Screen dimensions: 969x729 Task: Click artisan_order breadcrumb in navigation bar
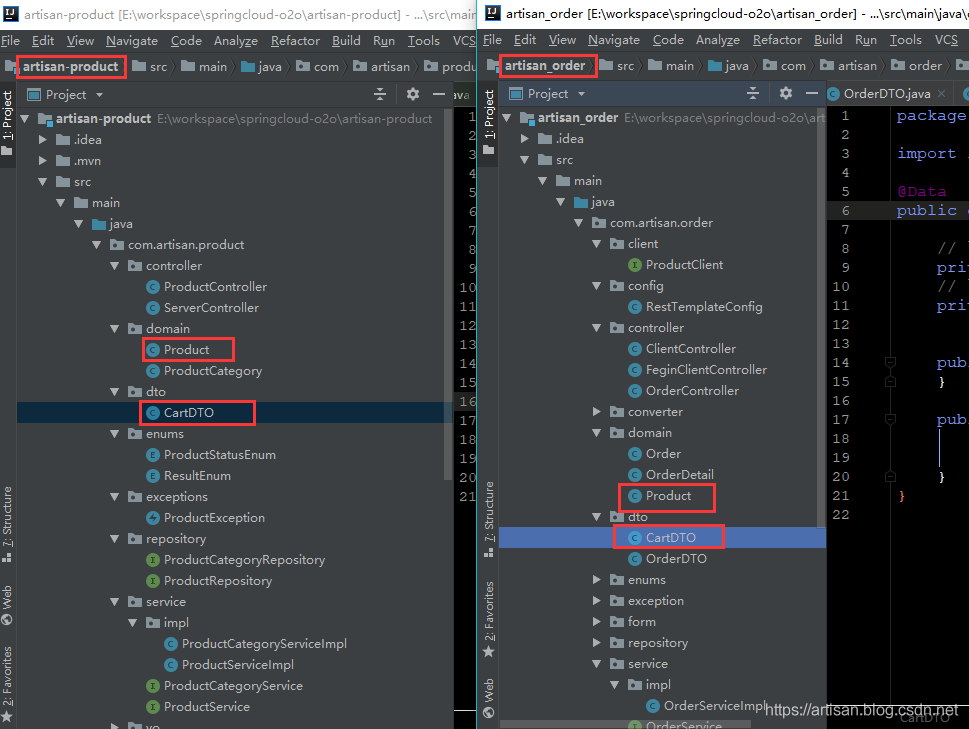pyautogui.click(x=549, y=66)
